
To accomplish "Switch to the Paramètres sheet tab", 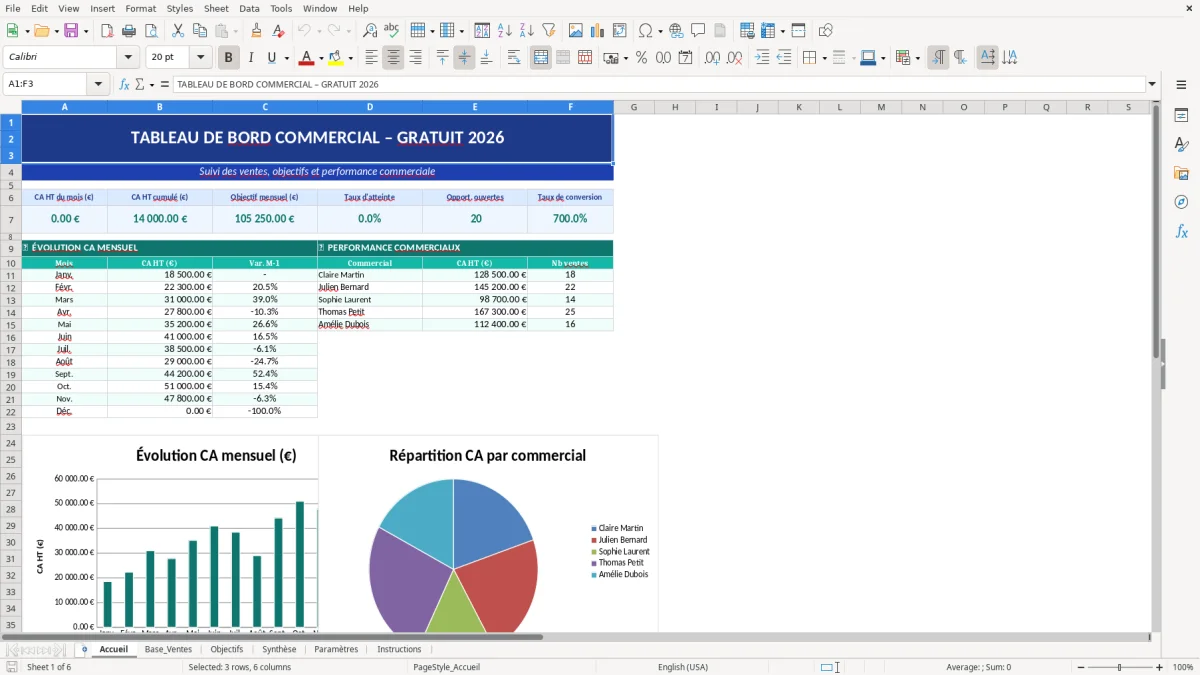I will tap(336, 649).
